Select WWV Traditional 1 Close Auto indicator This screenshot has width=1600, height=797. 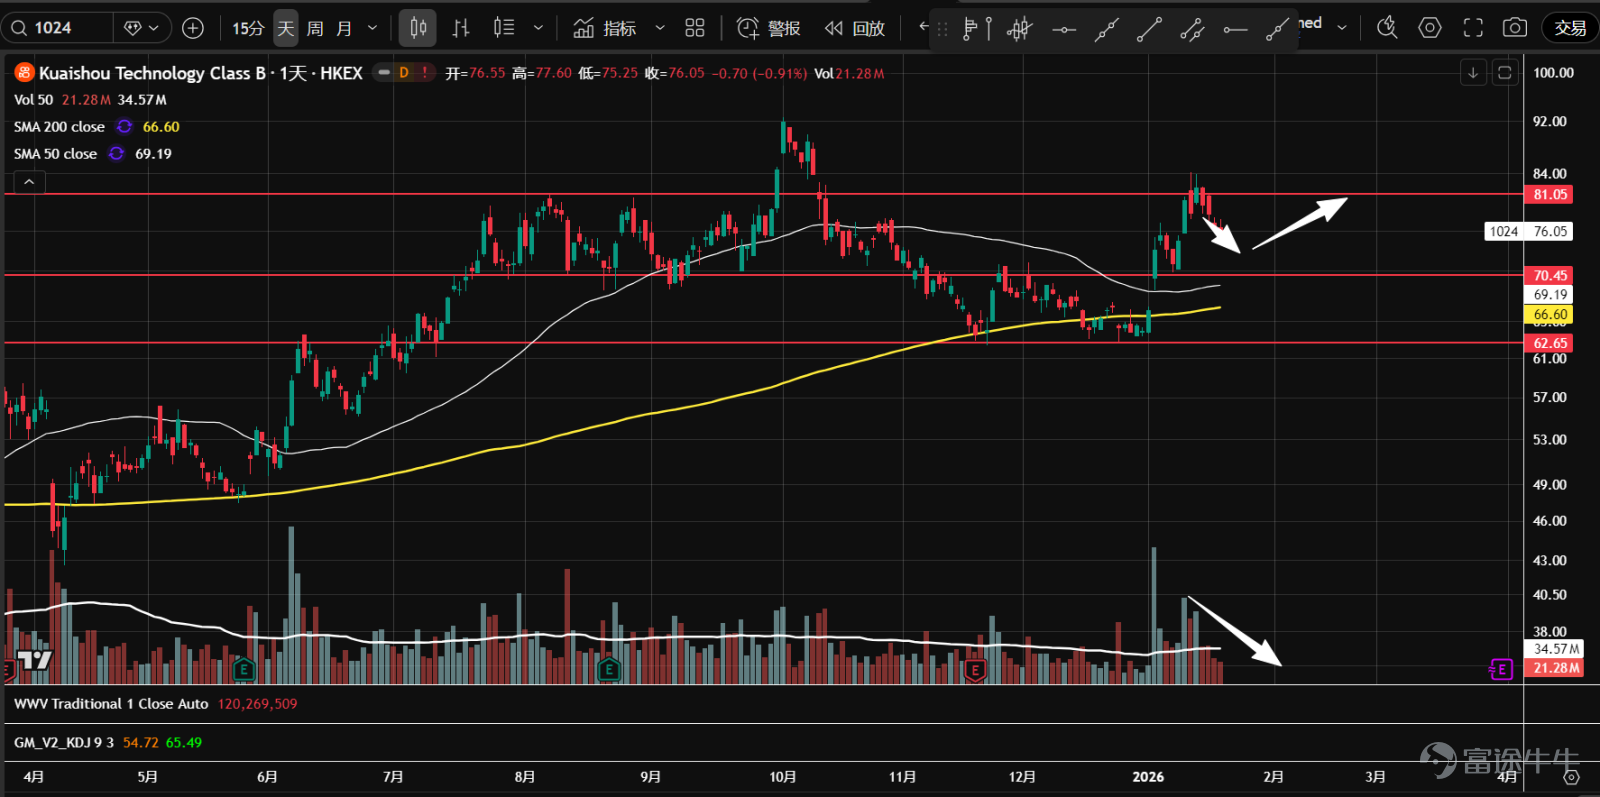tap(111, 704)
